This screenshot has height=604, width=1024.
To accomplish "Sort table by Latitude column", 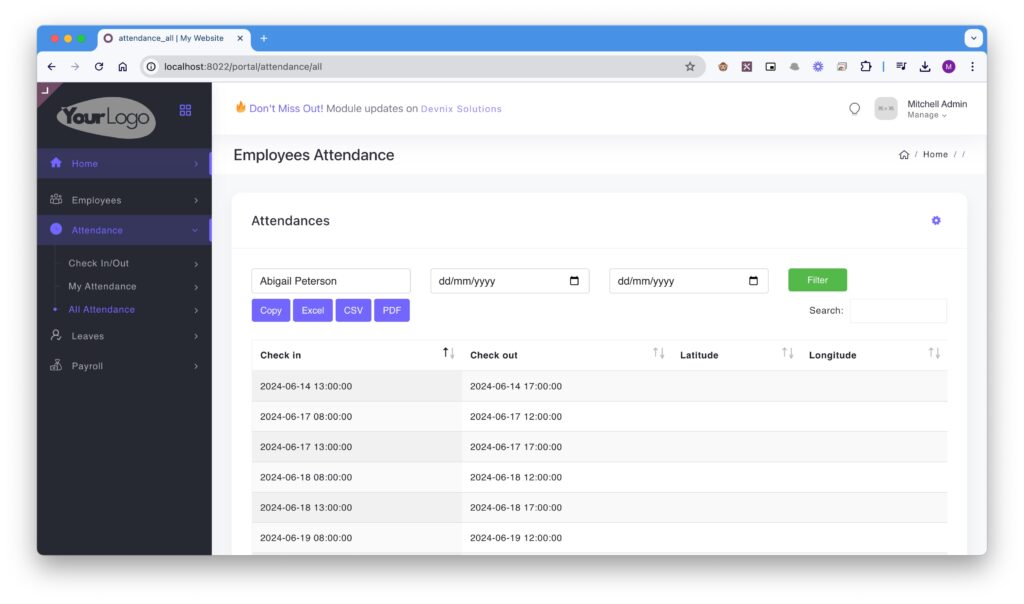I will [787, 354].
